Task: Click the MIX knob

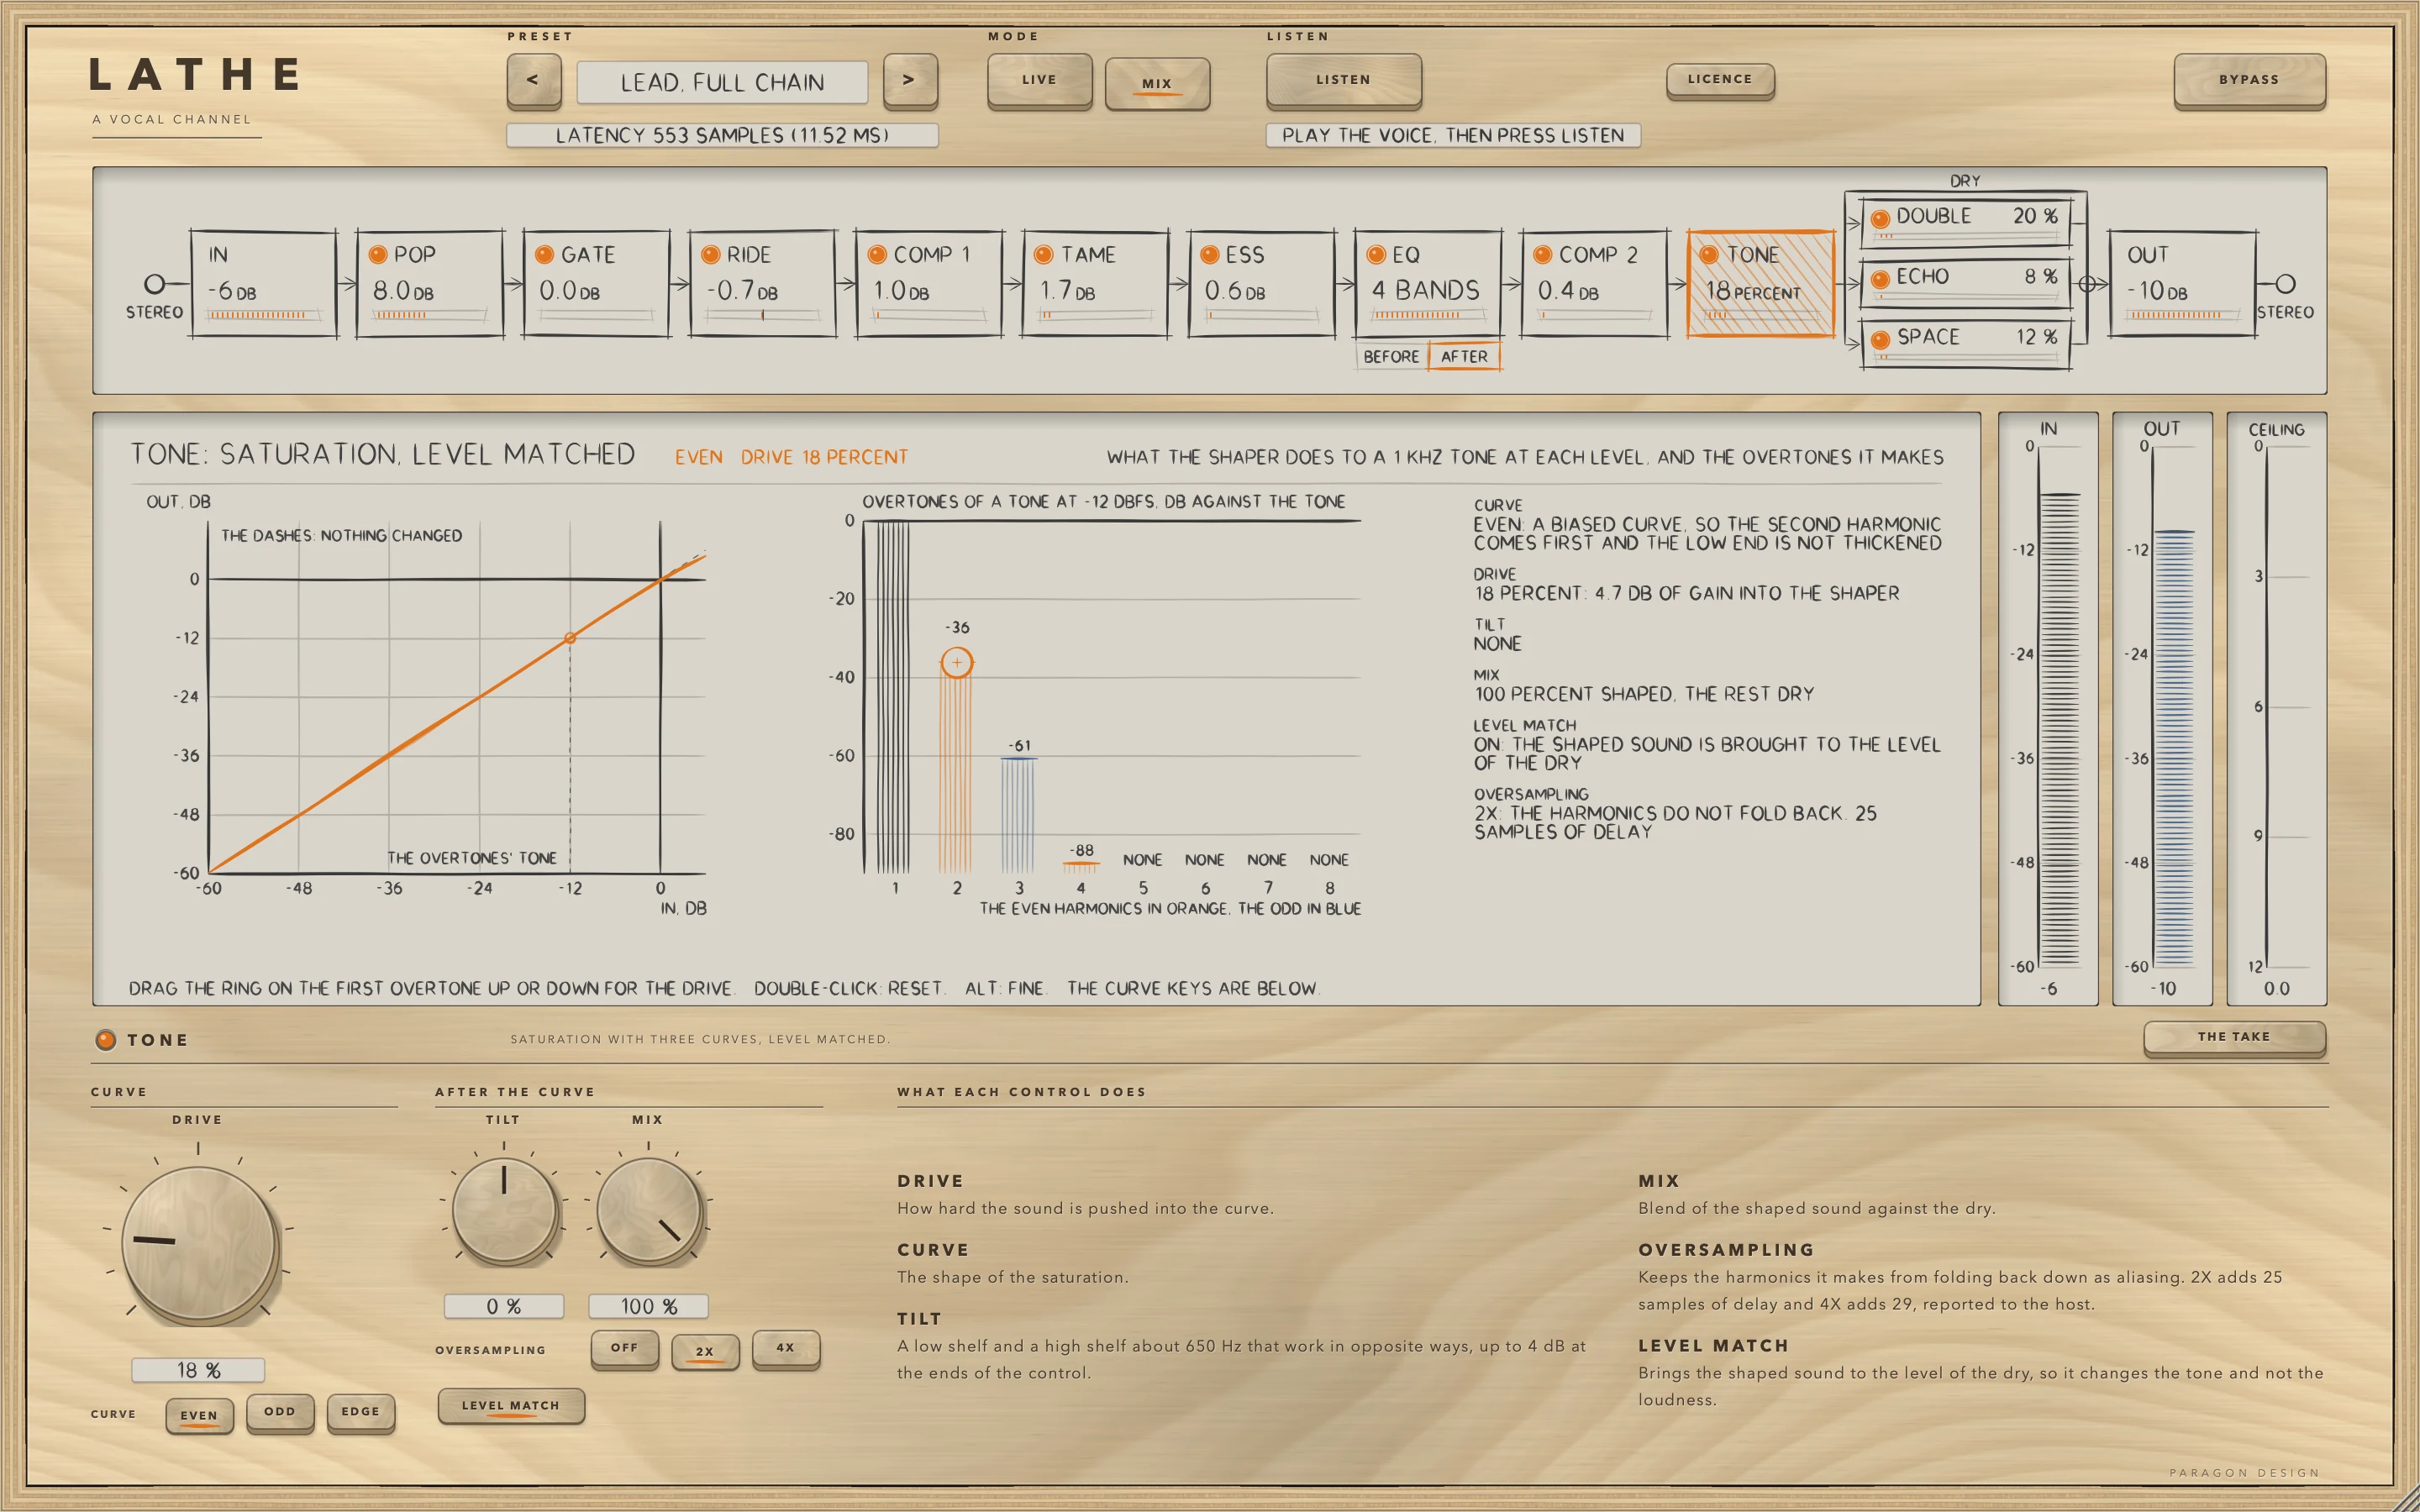Action: [649, 1210]
